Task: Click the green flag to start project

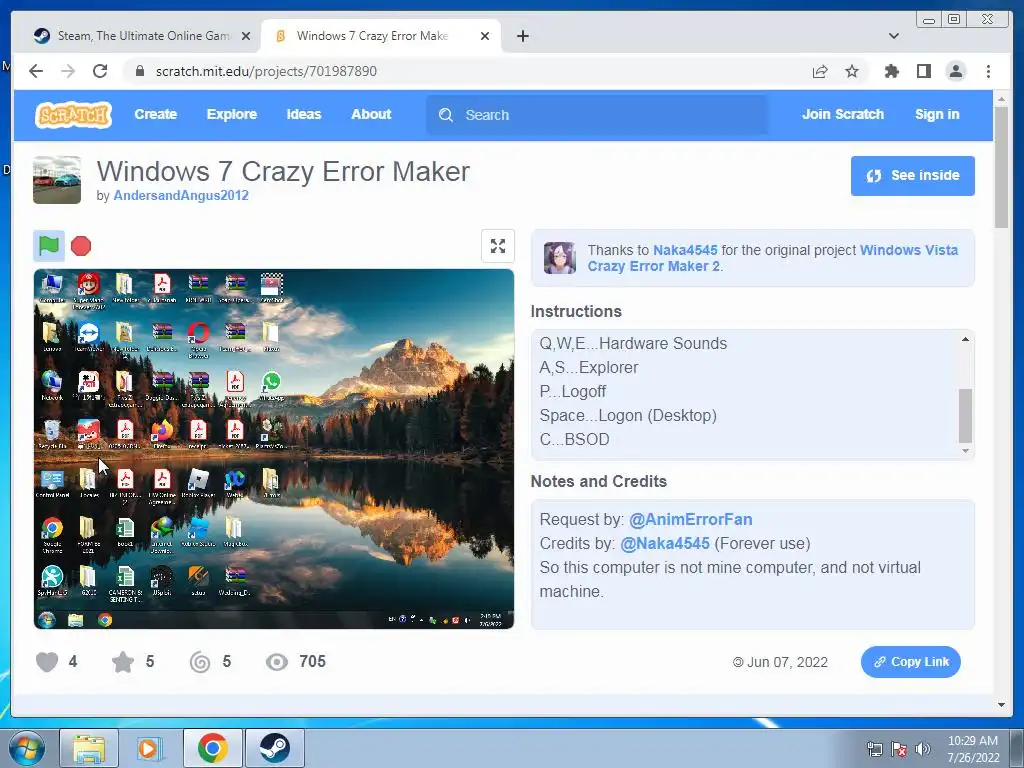Action: (x=49, y=246)
